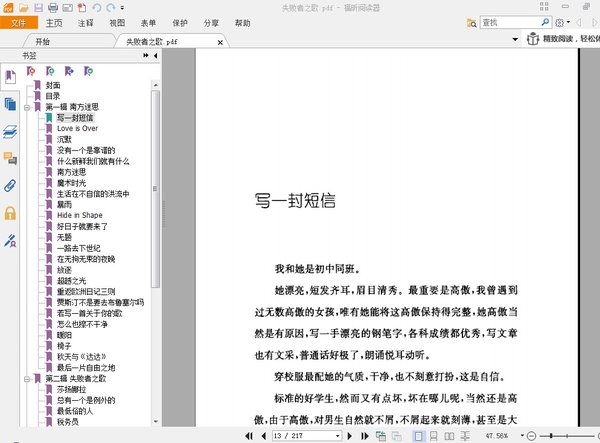Screen dimensions: 600x443
Task: Open the Security lock panel
Action: (10, 212)
